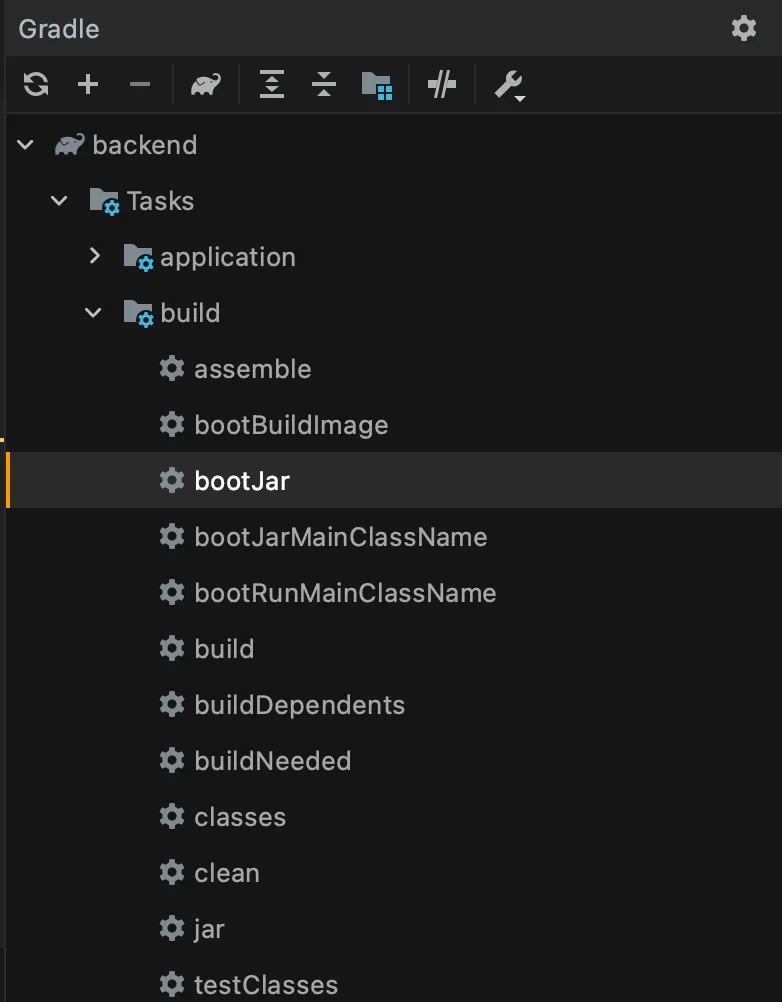Viewport: 782px width, 1002px height.
Task: Collapse all nodes in Gradle tree
Action: [x=323, y=85]
